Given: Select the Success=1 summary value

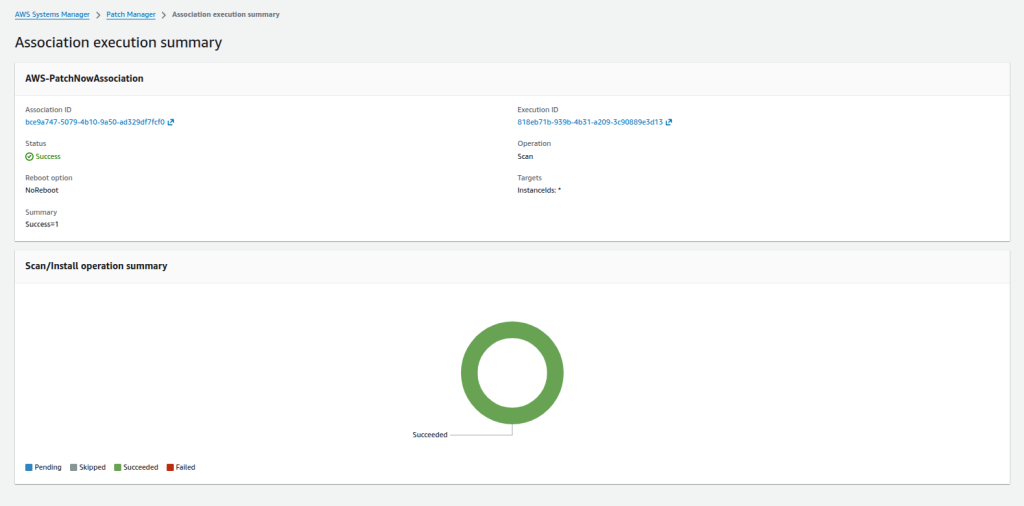Looking at the screenshot, I should pos(42,225).
